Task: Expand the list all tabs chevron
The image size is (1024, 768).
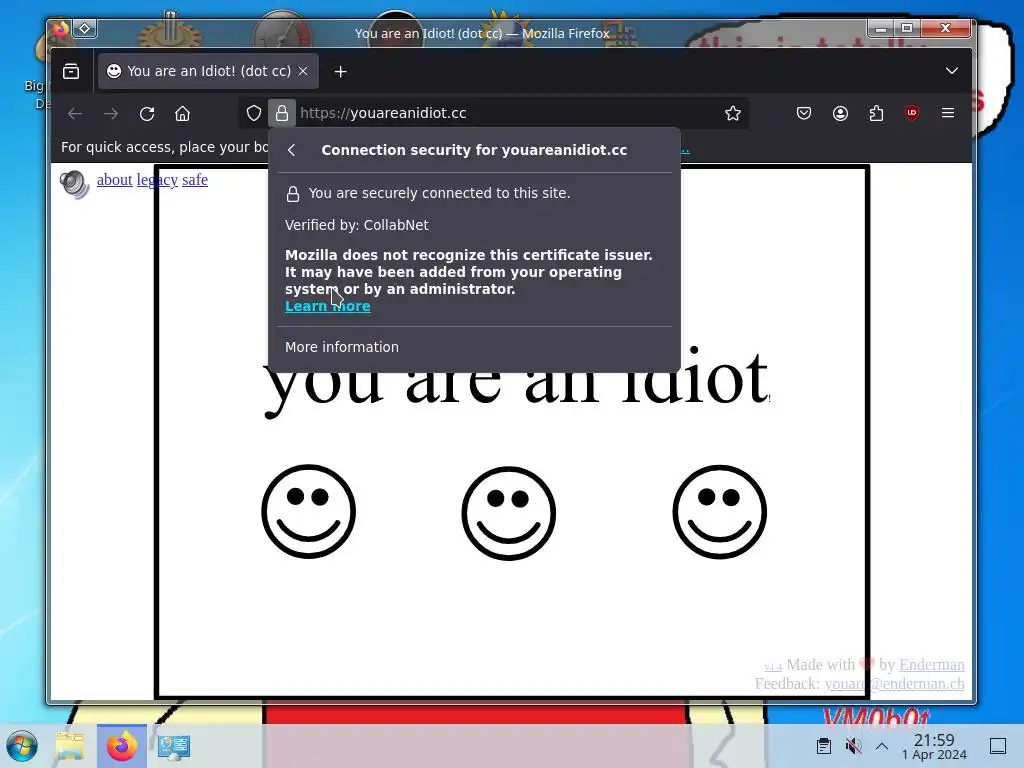Action: point(952,71)
